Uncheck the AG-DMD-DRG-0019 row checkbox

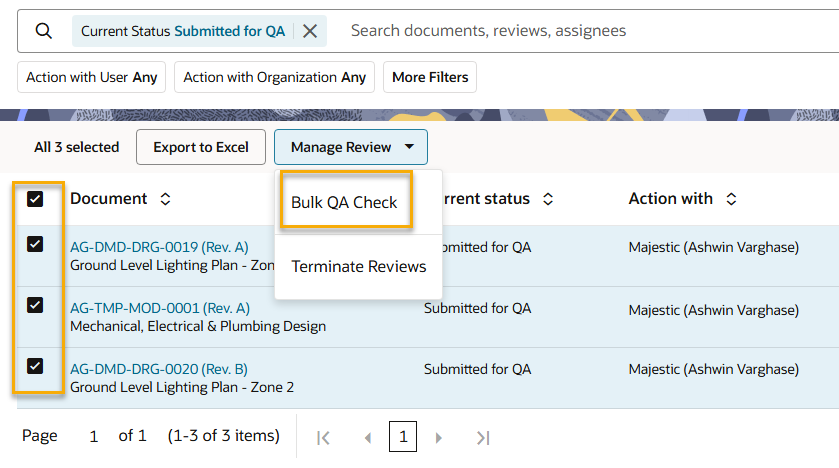35,244
